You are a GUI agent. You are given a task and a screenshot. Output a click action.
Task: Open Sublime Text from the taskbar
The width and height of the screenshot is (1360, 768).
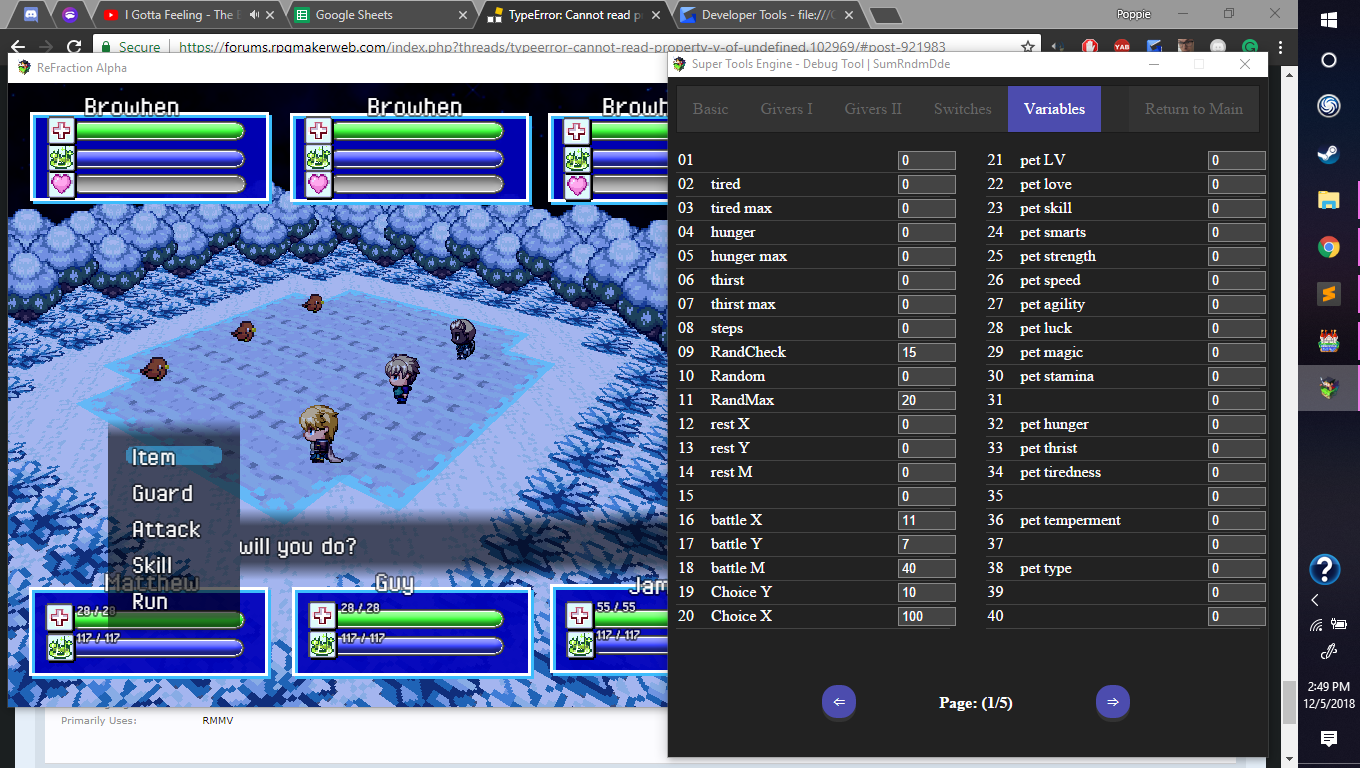pyautogui.click(x=1327, y=295)
